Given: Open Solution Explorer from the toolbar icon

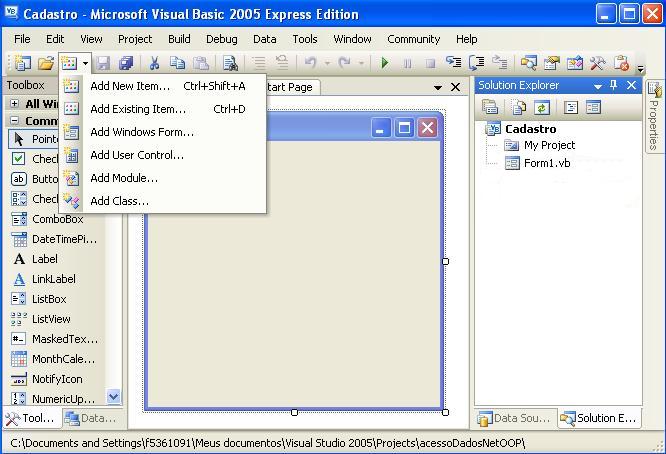Looking at the screenshot, I should 529,63.
